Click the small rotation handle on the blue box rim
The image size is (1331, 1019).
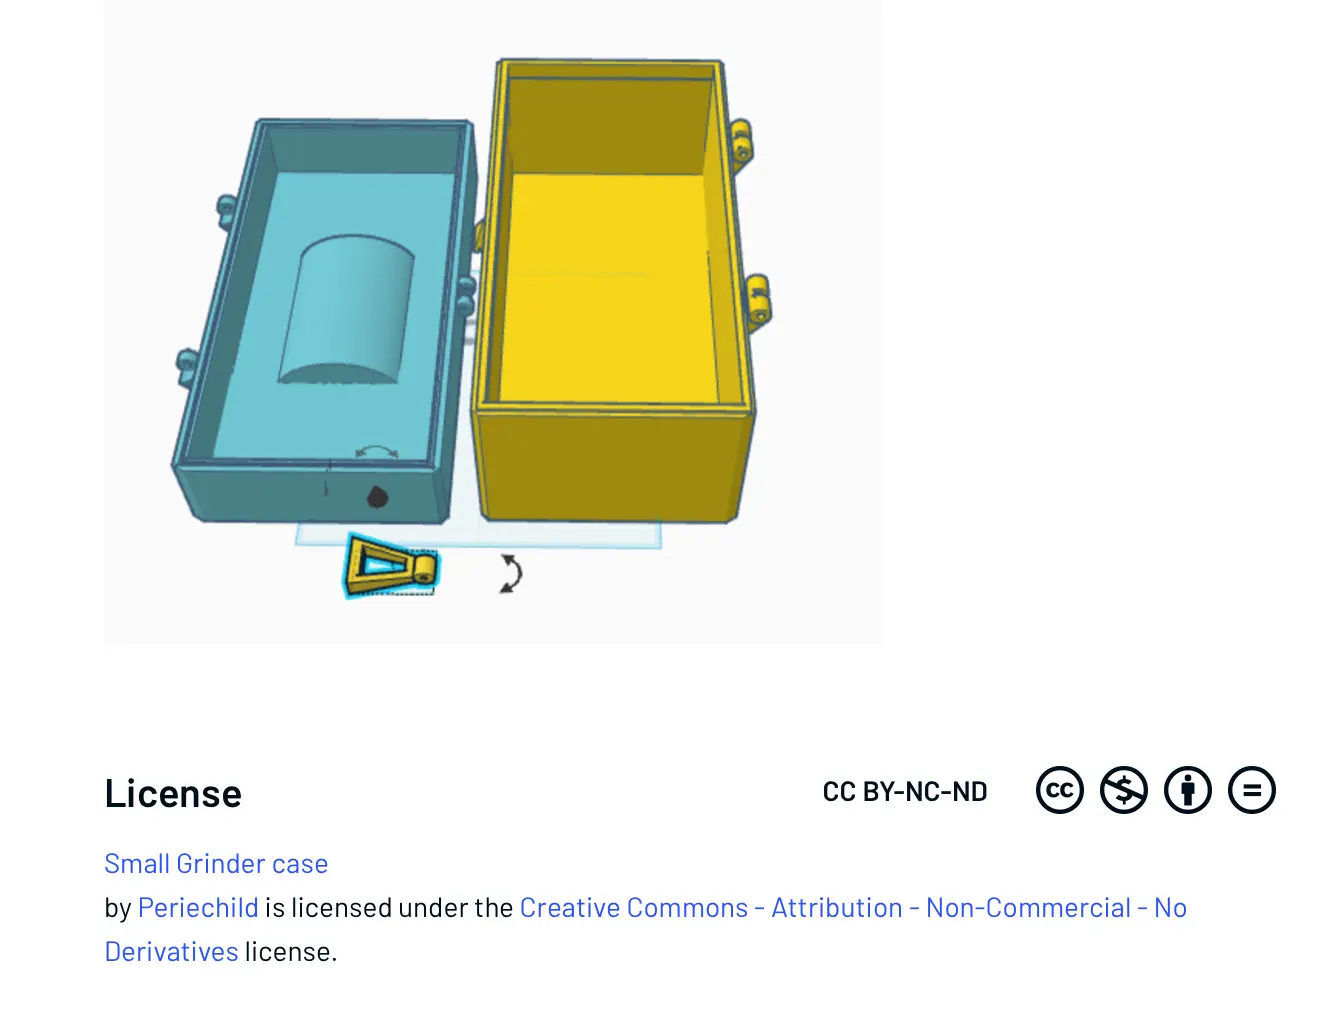(x=376, y=453)
